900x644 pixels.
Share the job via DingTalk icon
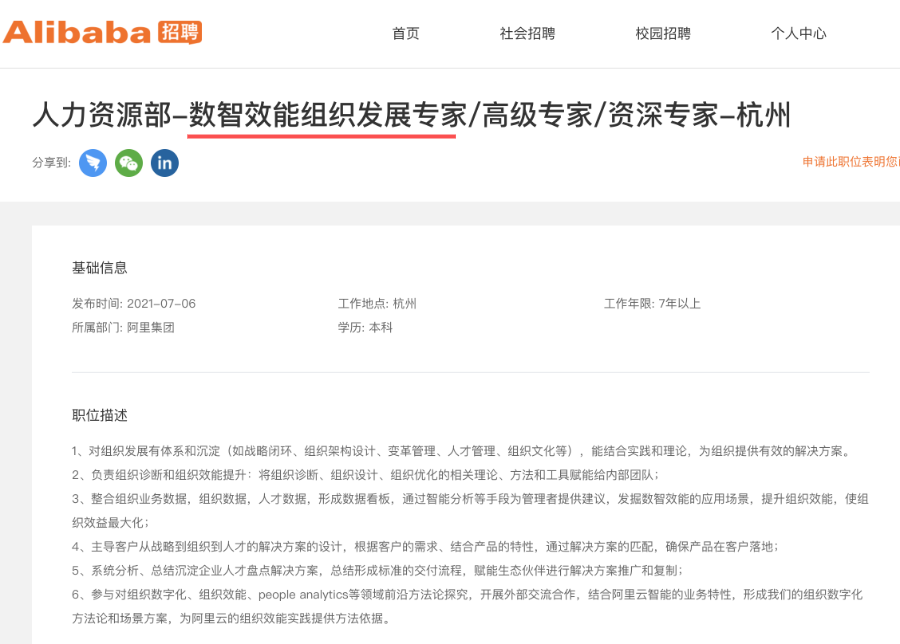pyautogui.click(x=93, y=162)
